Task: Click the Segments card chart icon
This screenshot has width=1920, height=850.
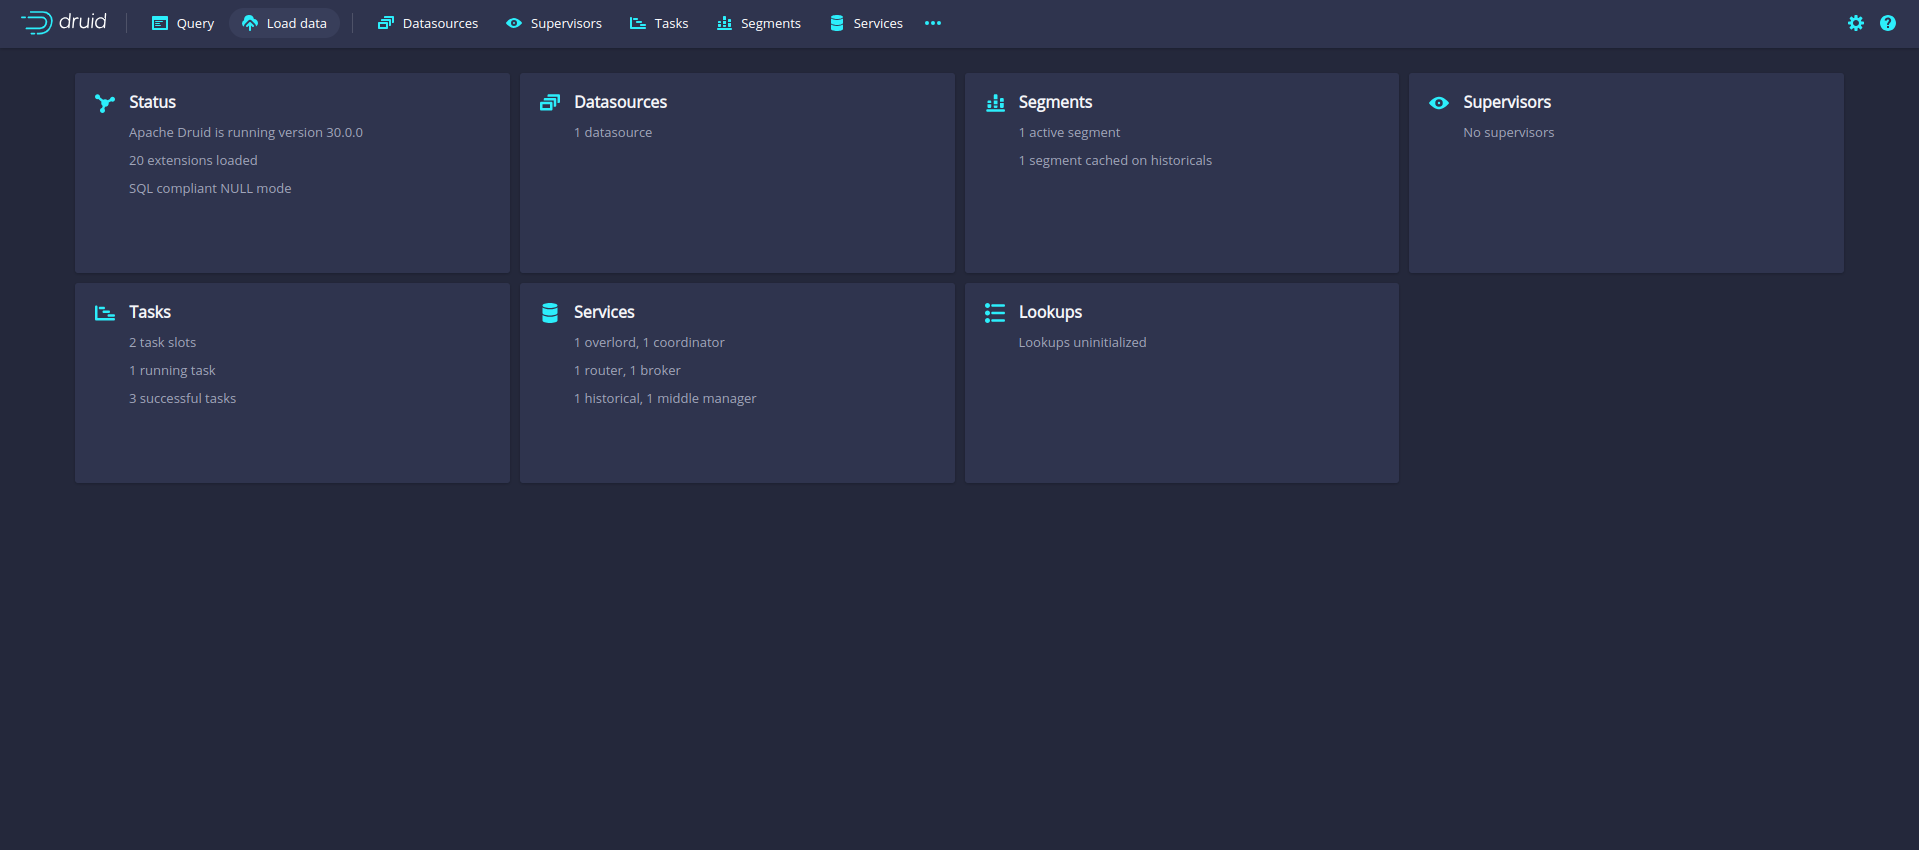Action: [995, 103]
